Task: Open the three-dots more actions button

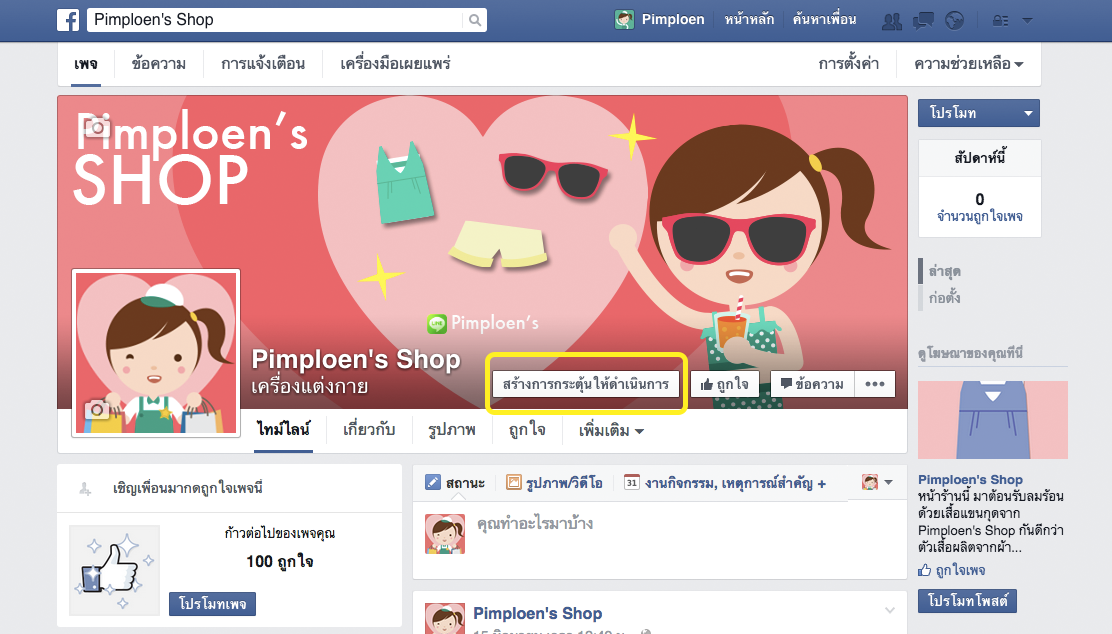Action: pos(875,384)
